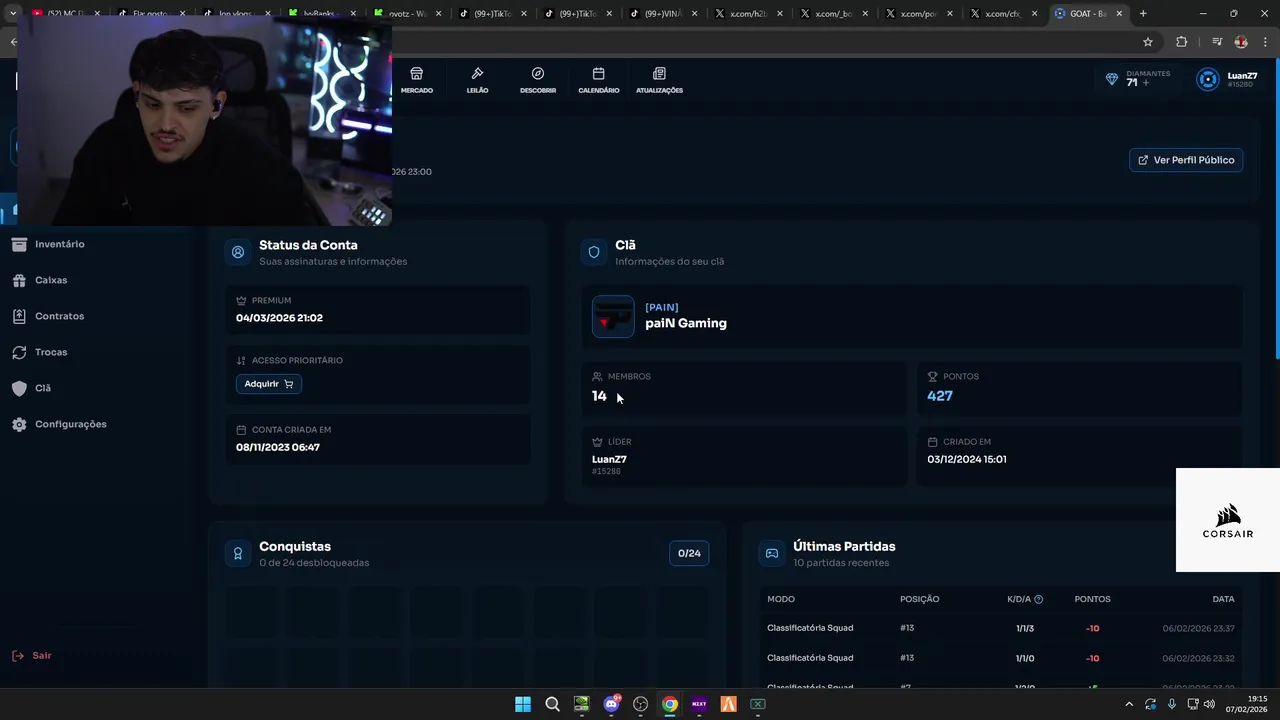Open Contratos in the sidebar
The height and width of the screenshot is (720, 1280).
click(x=59, y=316)
